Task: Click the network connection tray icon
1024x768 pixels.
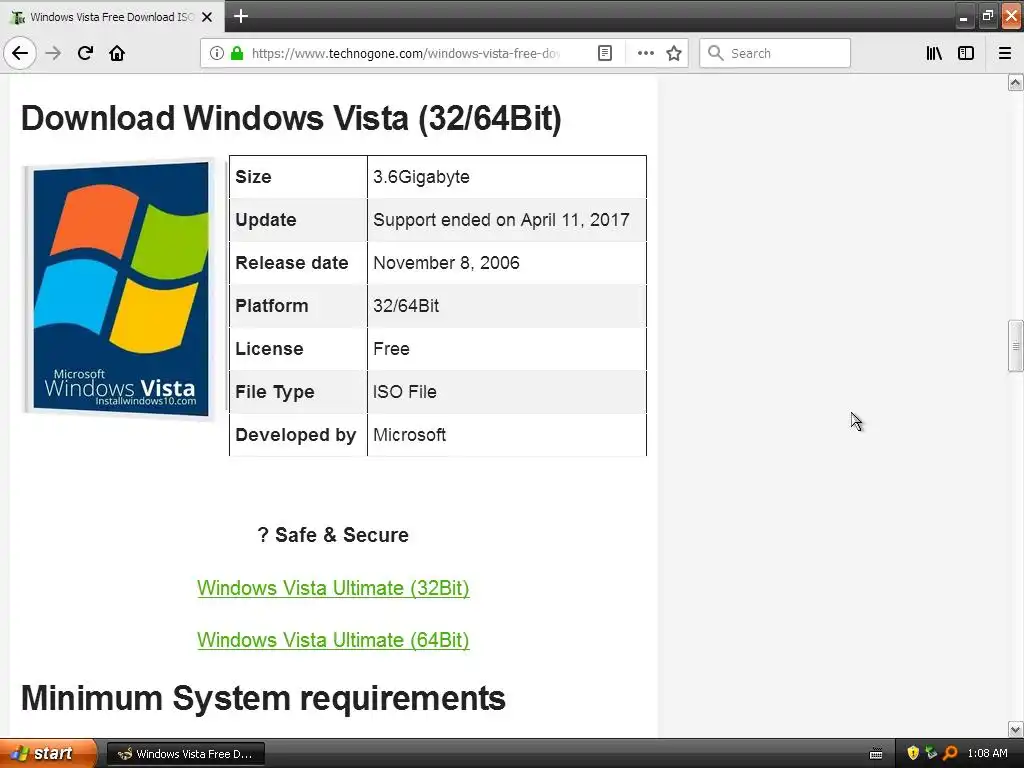Action: 931,754
